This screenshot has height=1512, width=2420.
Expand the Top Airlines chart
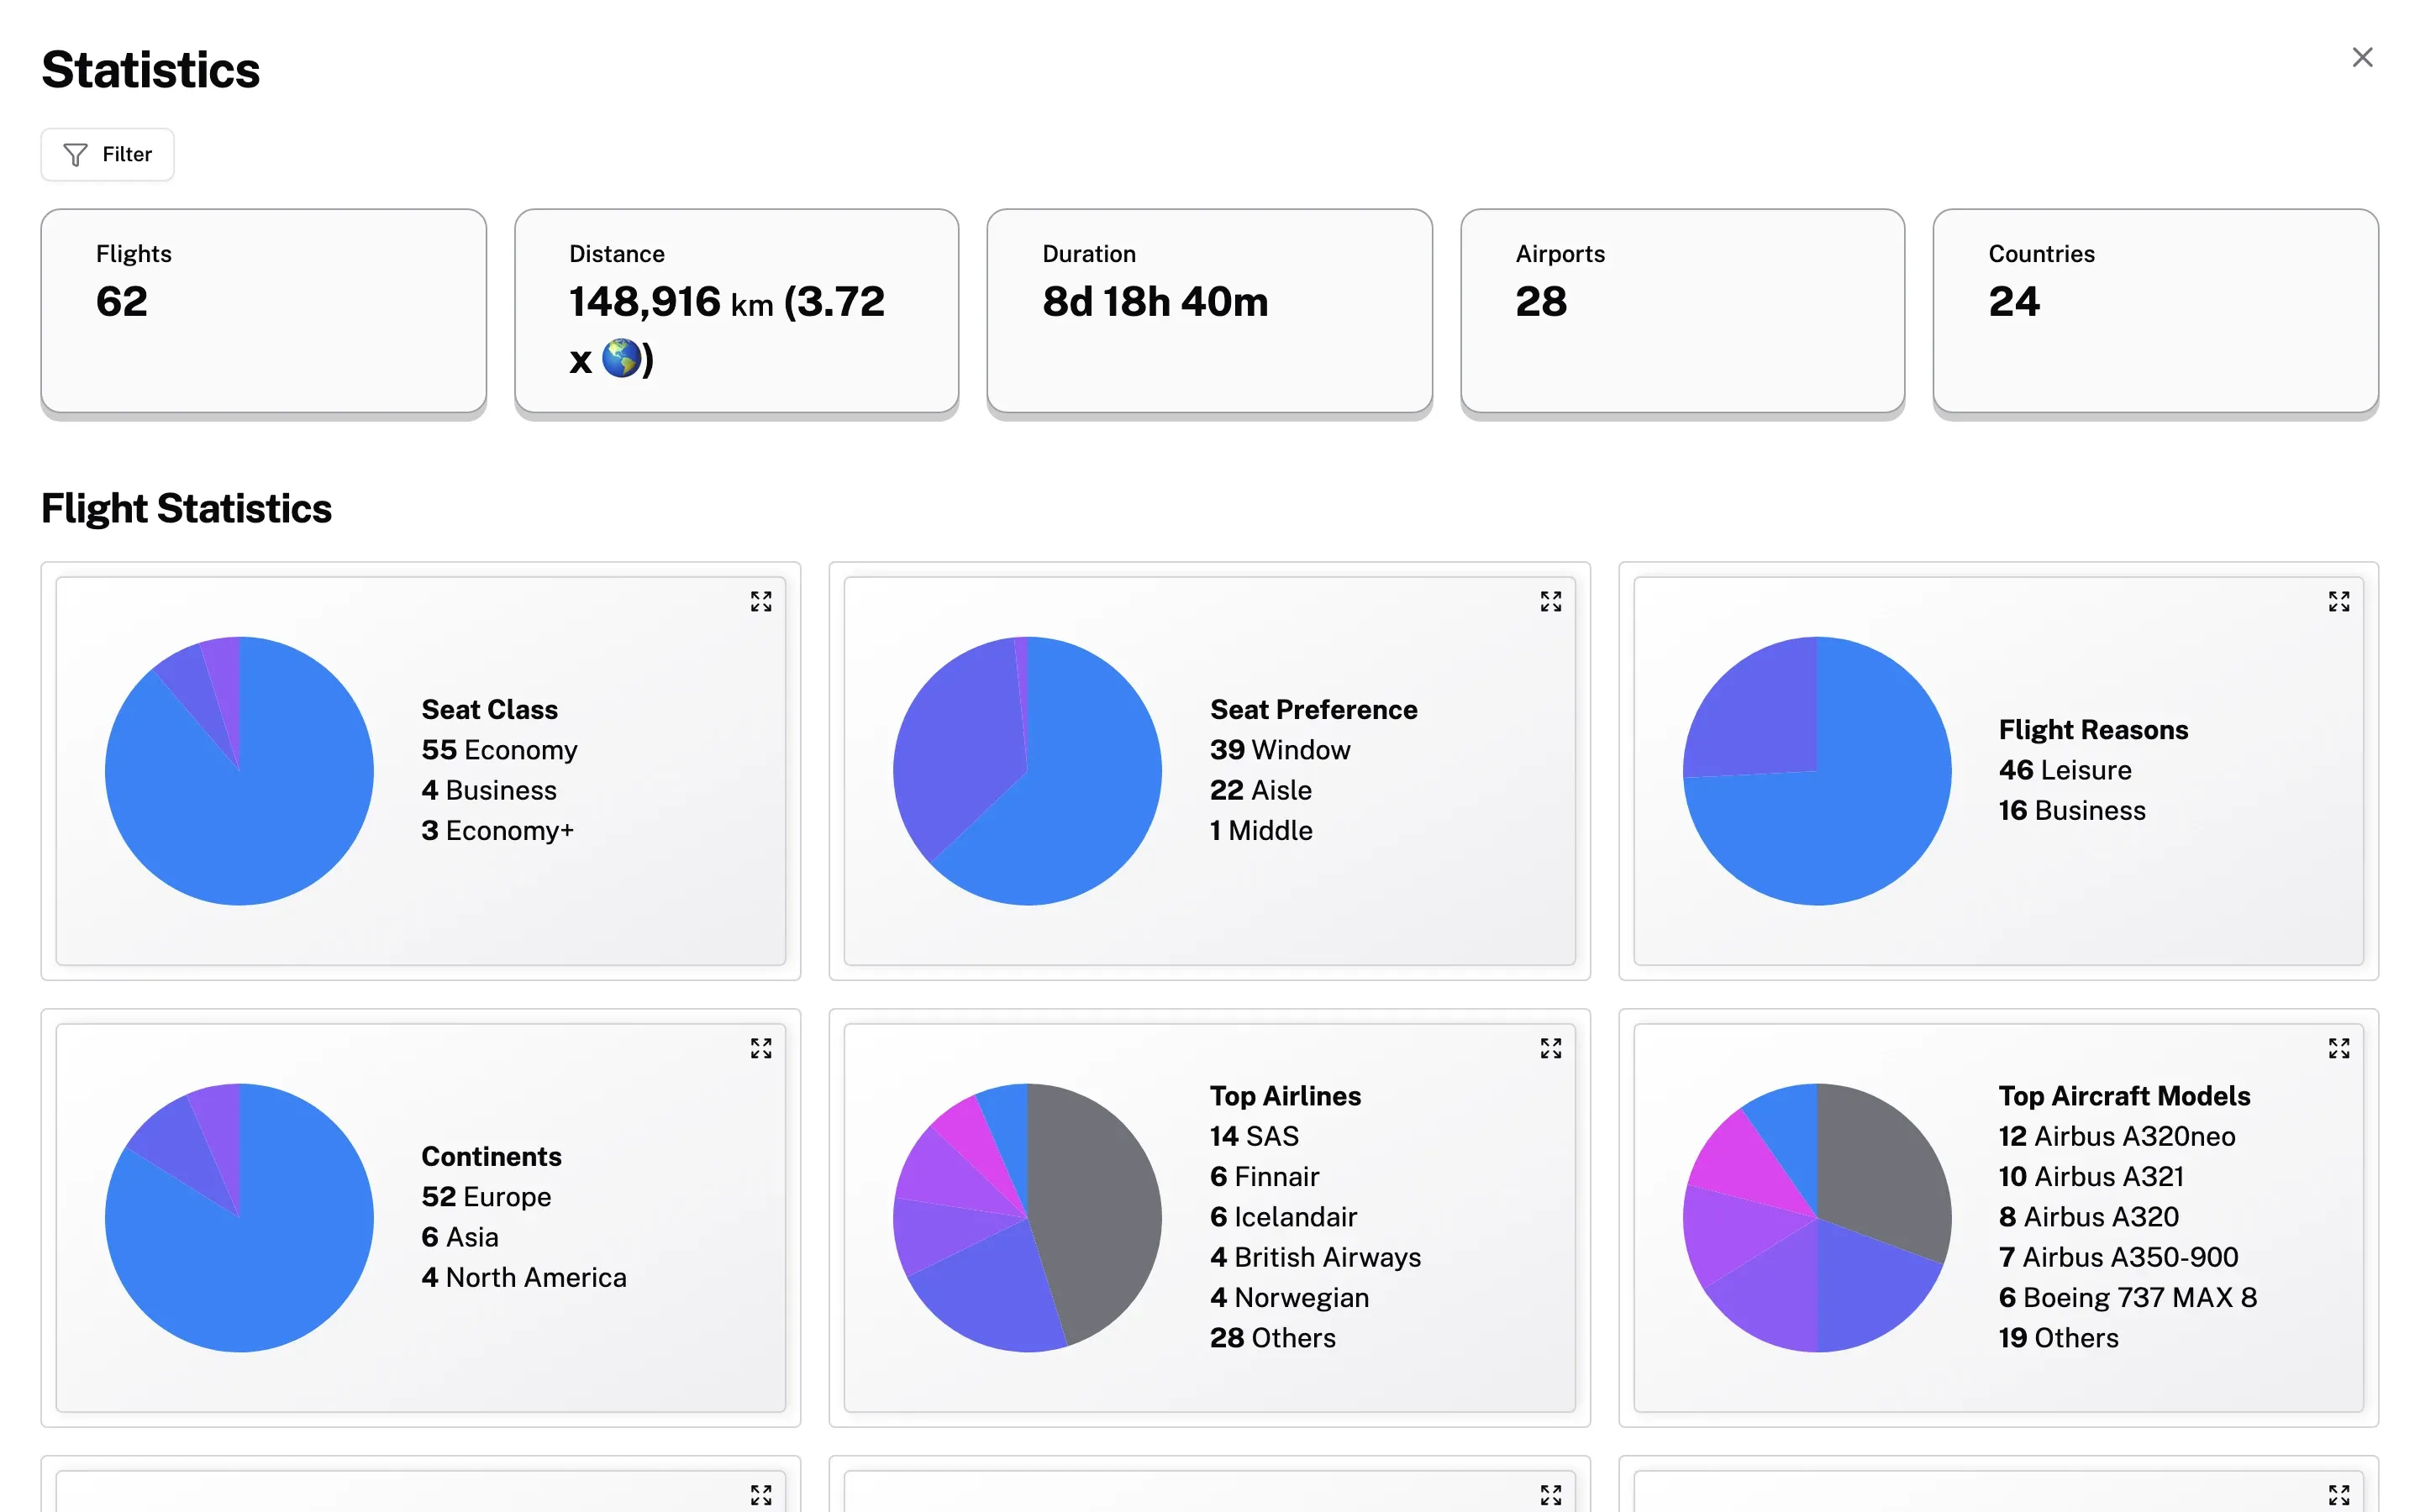(x=1550, y=1048)
